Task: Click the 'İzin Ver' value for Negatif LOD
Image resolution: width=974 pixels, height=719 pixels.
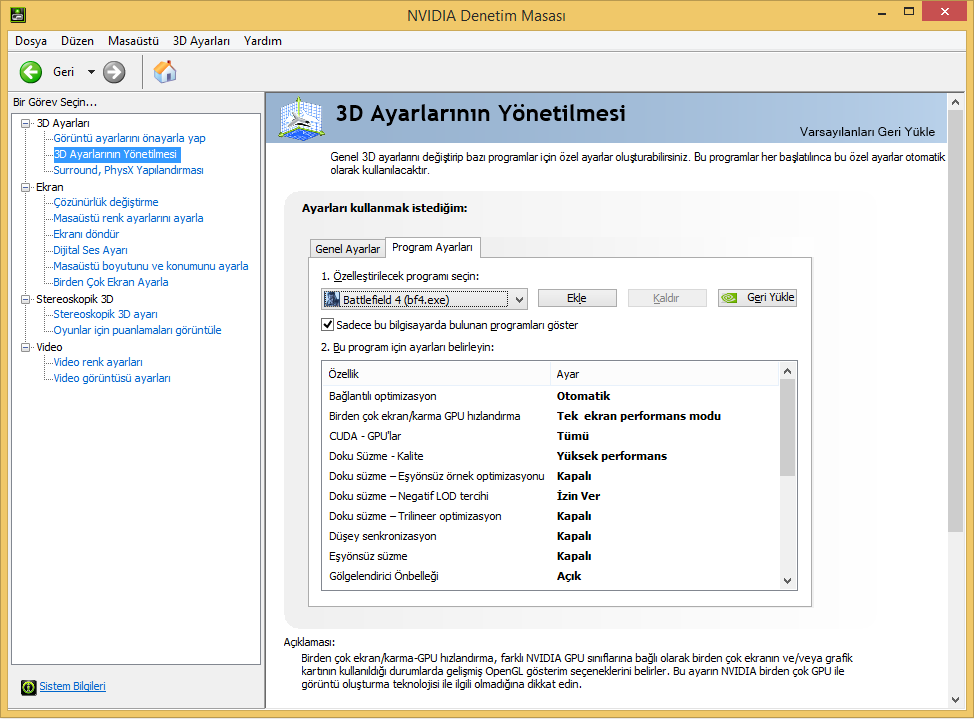Action: (578, 496)
